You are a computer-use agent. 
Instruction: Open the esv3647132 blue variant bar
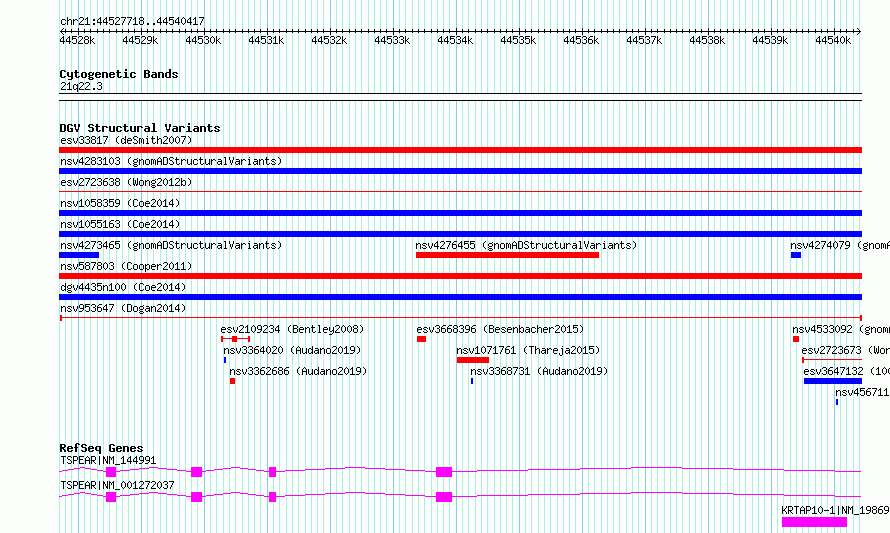(x=833, y=381)
